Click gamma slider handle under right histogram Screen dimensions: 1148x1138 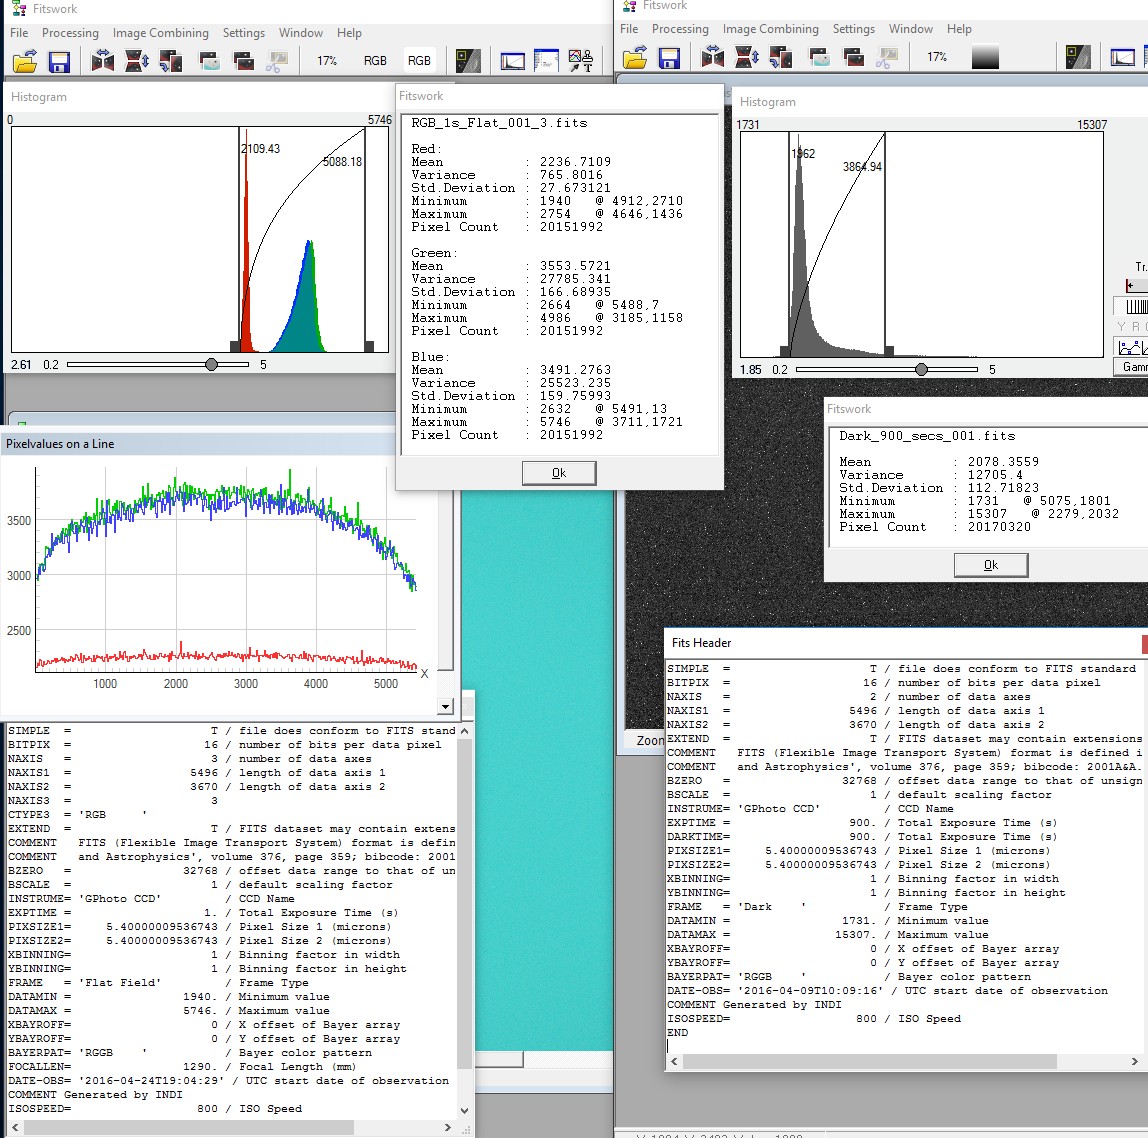921,369
